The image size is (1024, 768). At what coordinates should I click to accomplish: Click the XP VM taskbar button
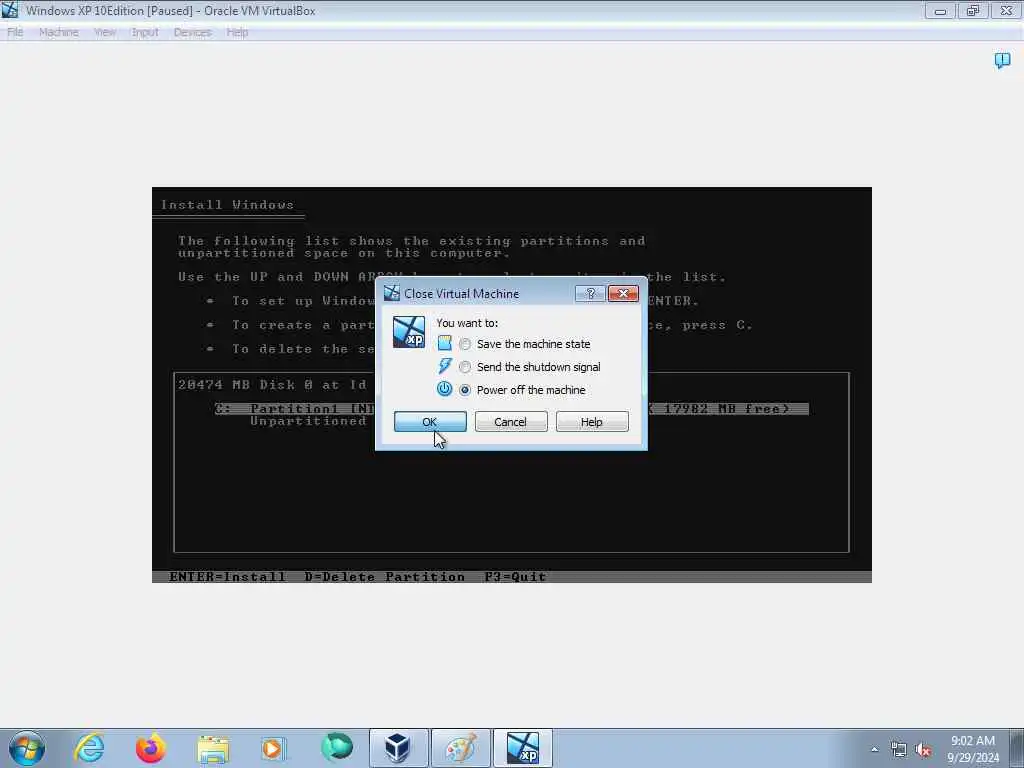pyautogui.click(x=522, y=748)
